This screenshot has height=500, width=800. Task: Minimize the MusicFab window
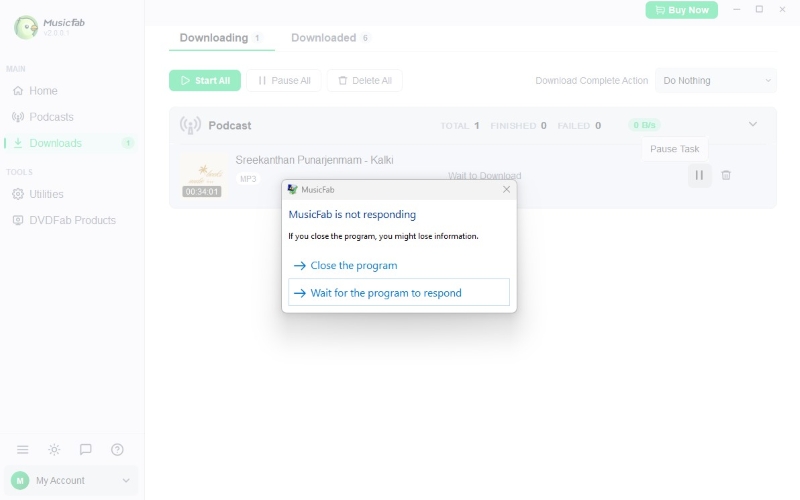coord(737,10)
